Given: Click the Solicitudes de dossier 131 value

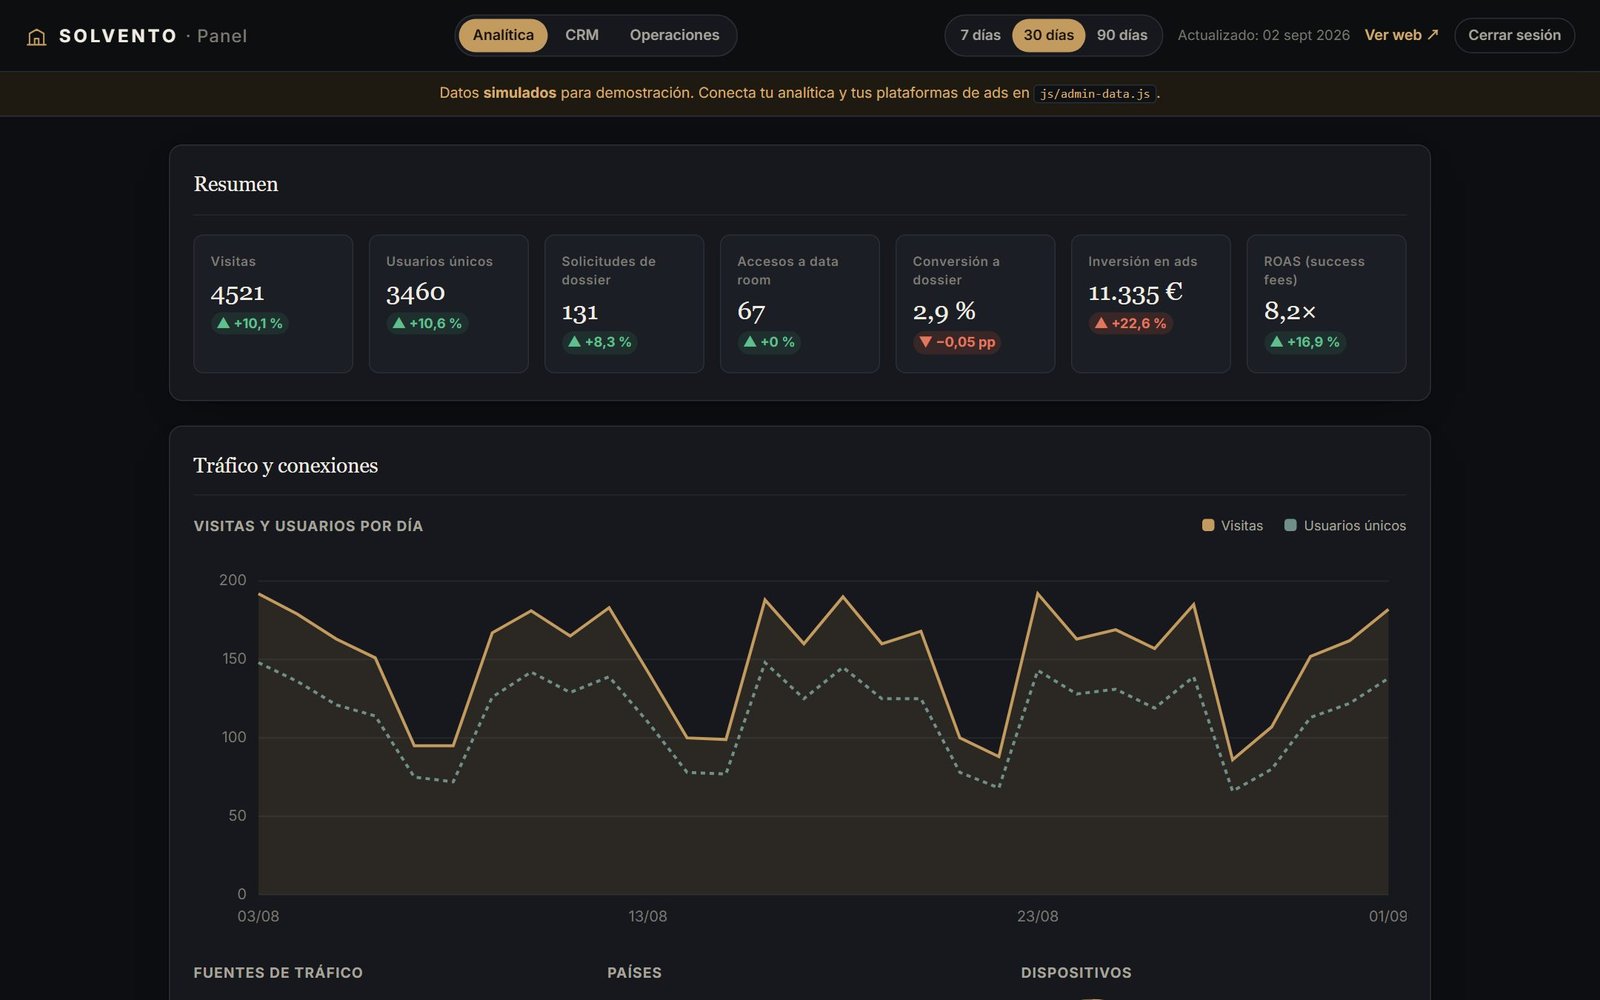Looking at the screenshot, I should [x=580, y=311].
